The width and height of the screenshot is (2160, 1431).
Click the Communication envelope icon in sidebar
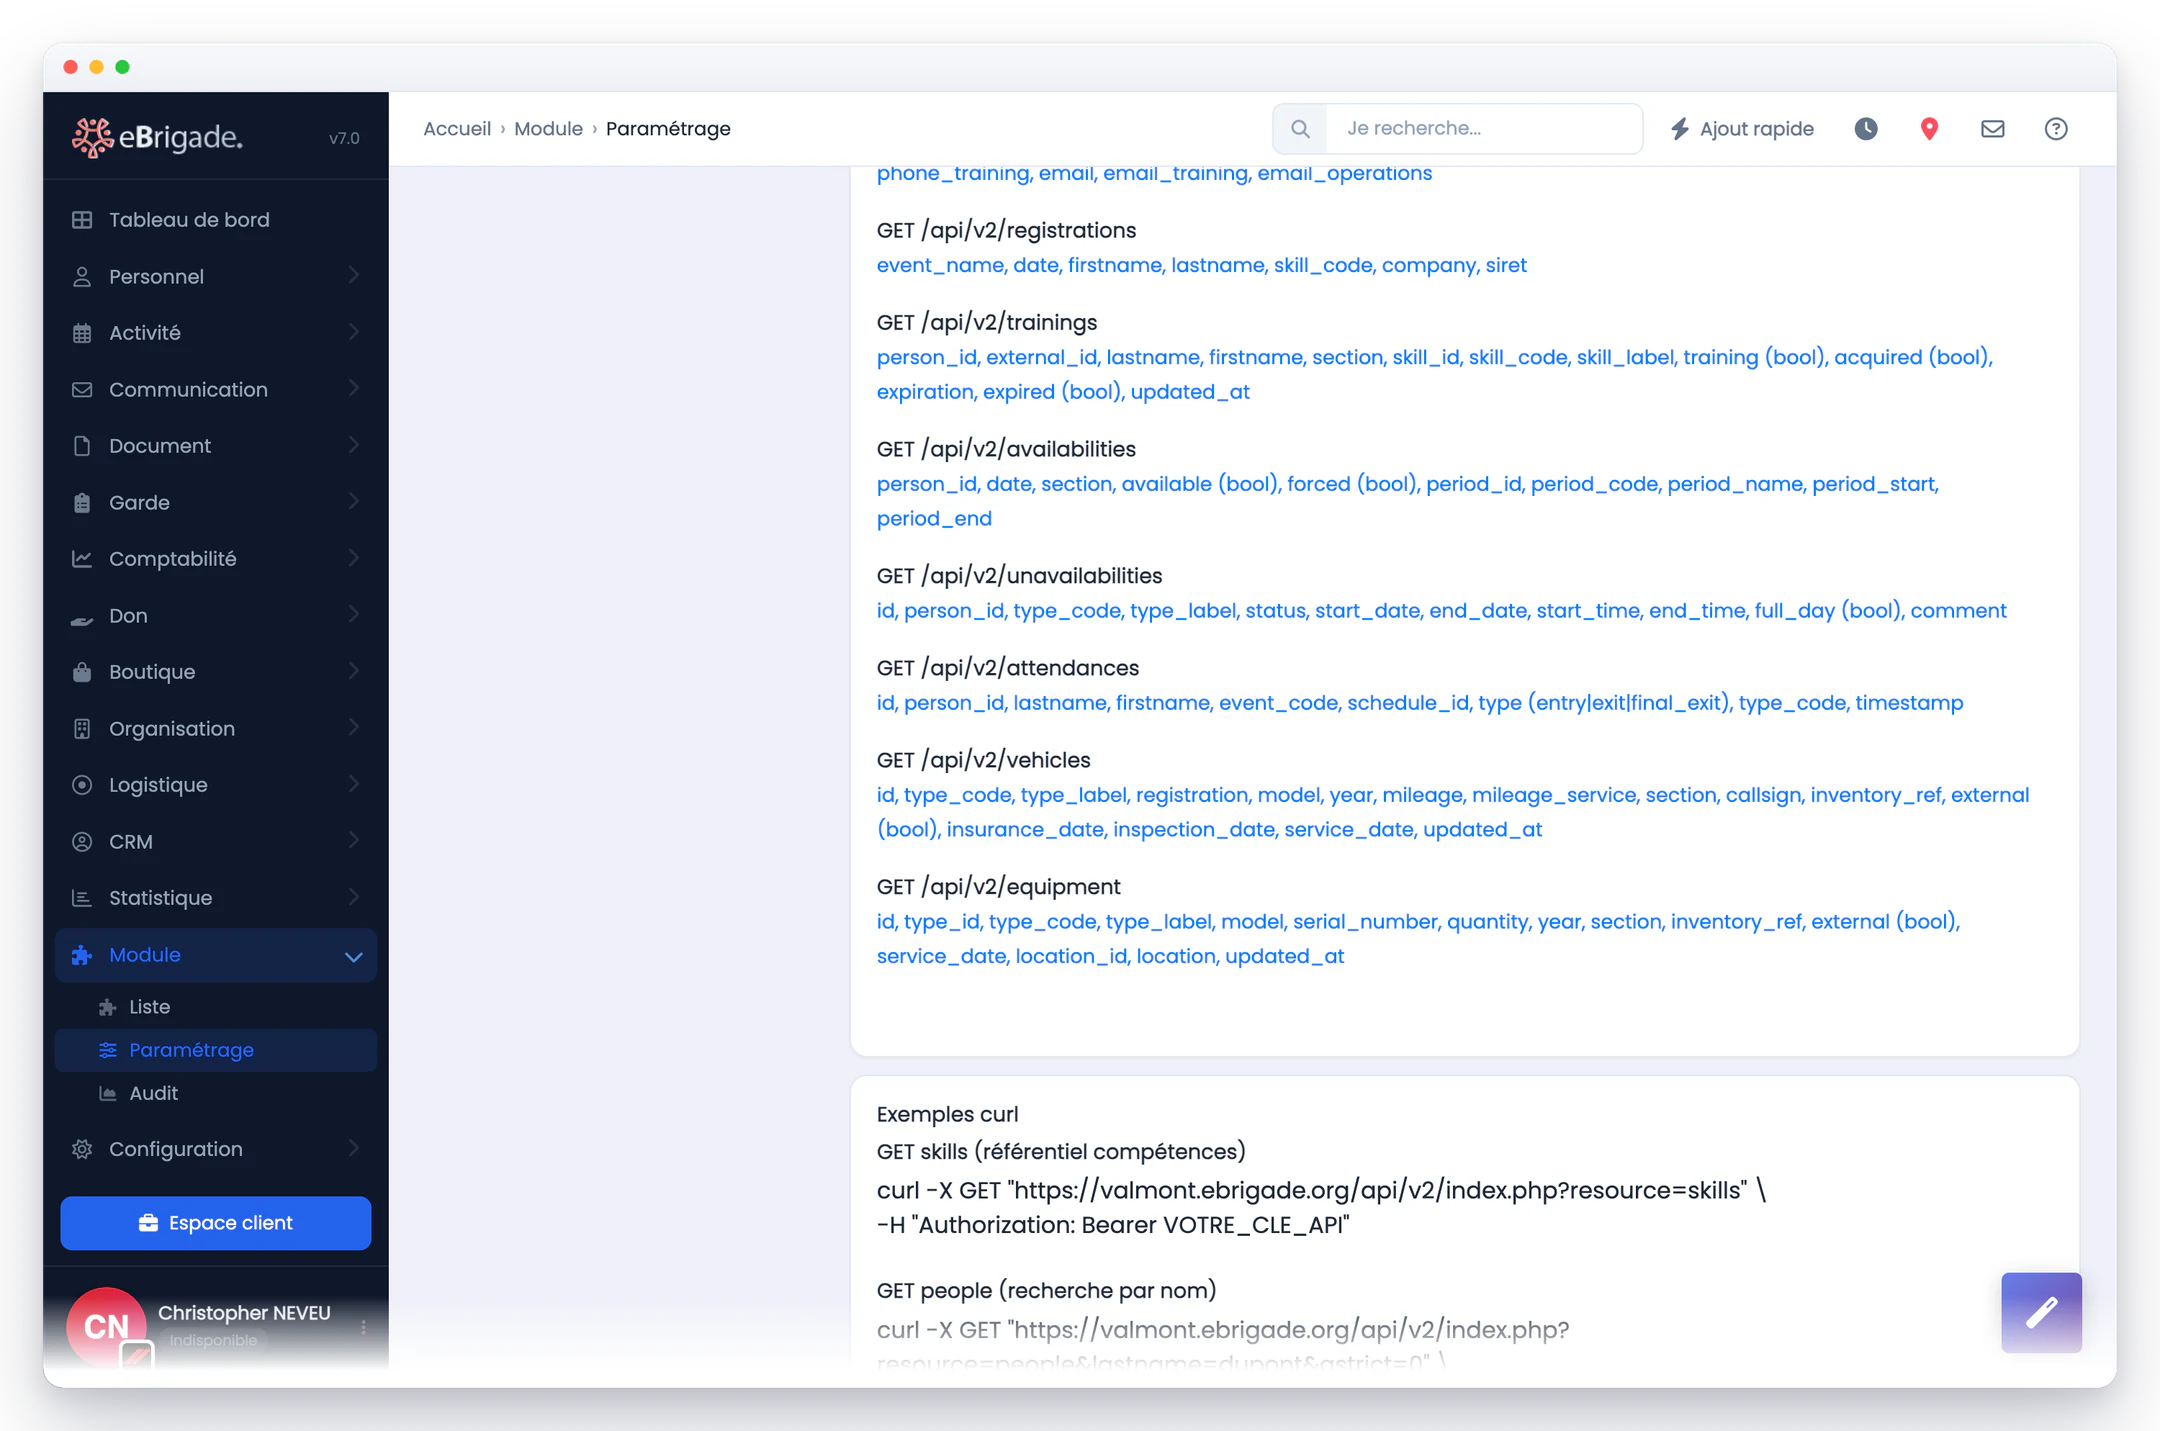[82, 390]
